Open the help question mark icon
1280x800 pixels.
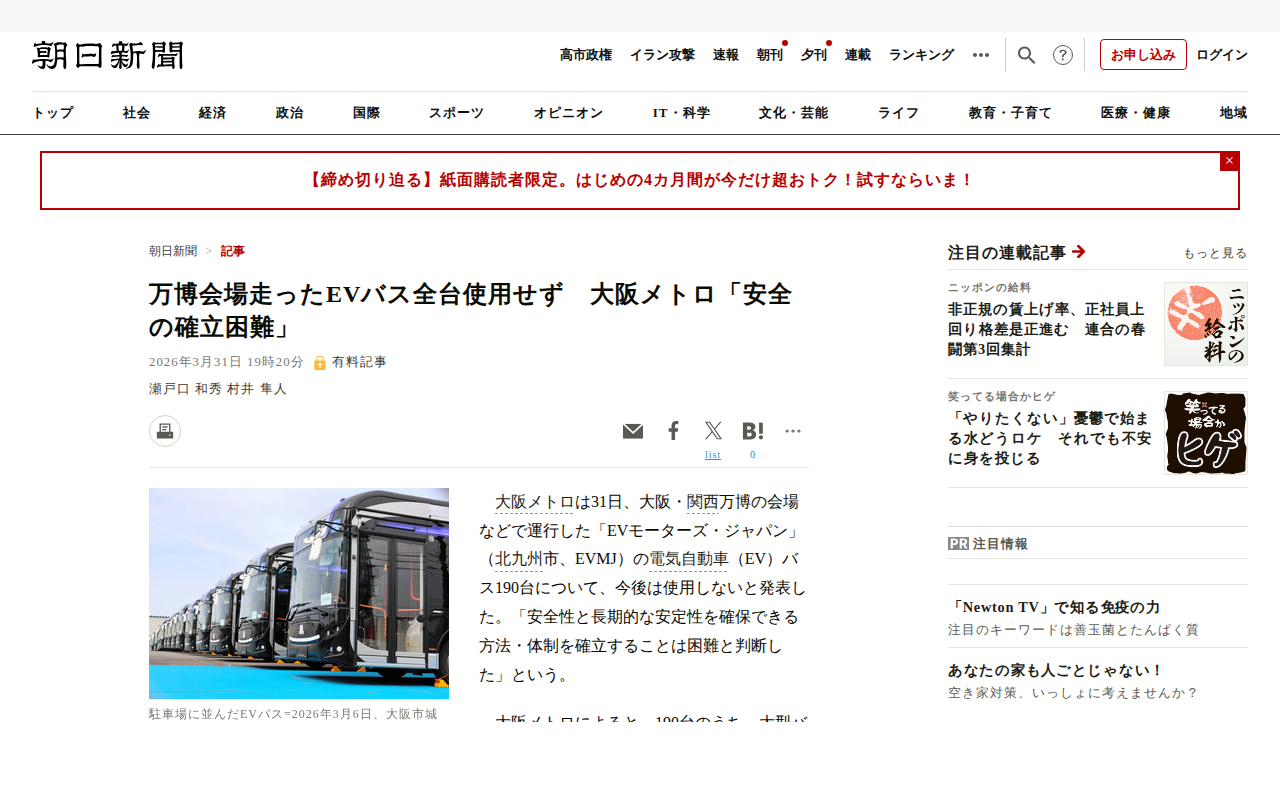pos(1063,55)
